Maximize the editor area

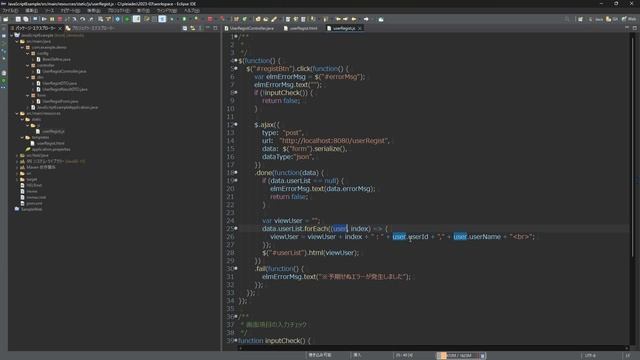click(635, 28)
